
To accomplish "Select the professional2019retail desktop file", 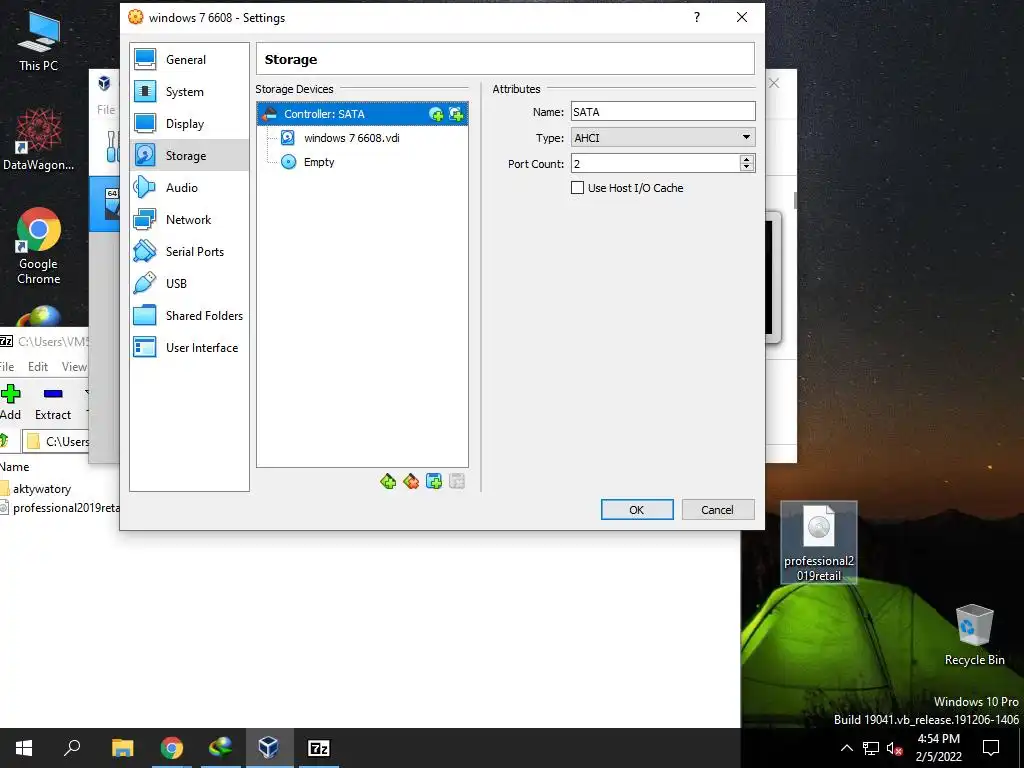I will pyautogui.click(x=819, y=542).
